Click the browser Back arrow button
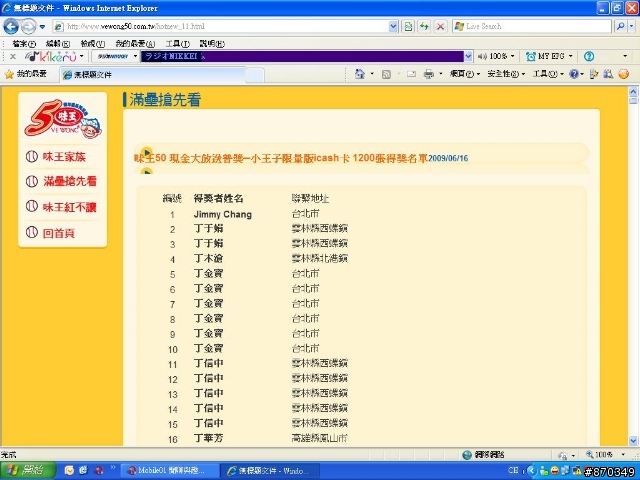Screen dimensions: 640x480 point(11,27)
